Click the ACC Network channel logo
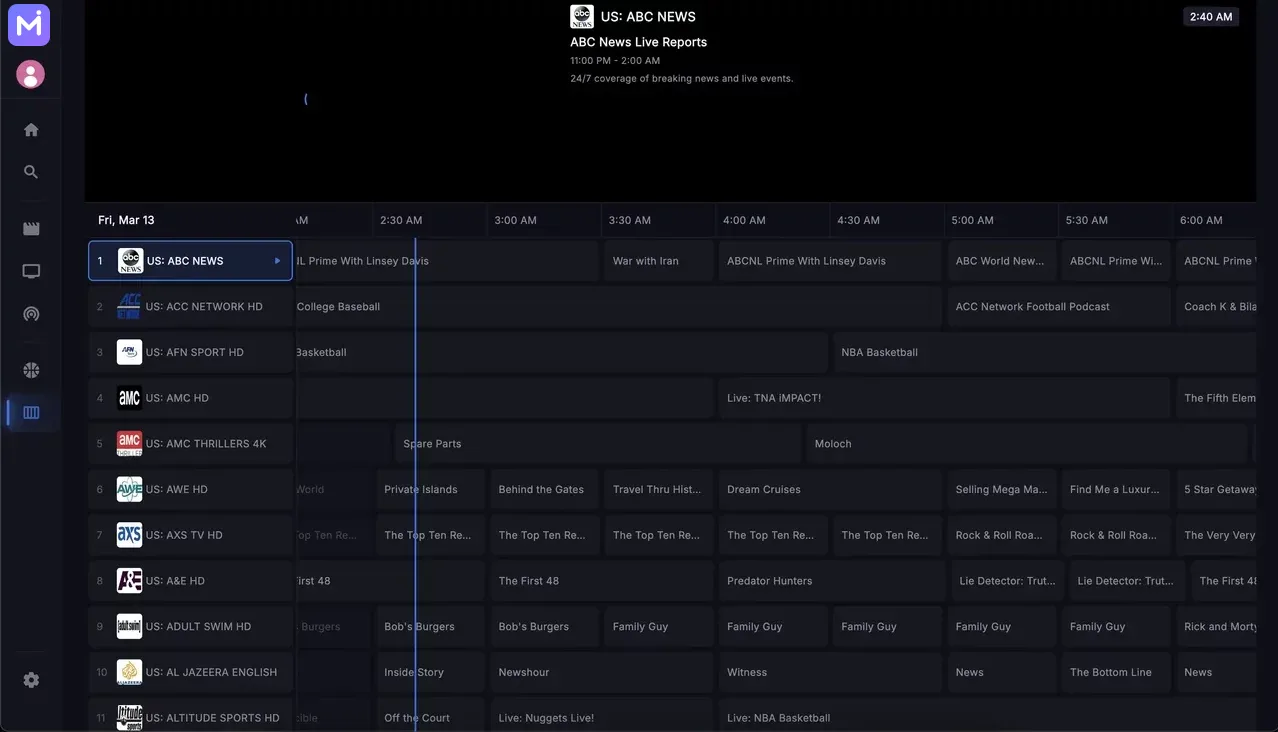 click(129, 306)
